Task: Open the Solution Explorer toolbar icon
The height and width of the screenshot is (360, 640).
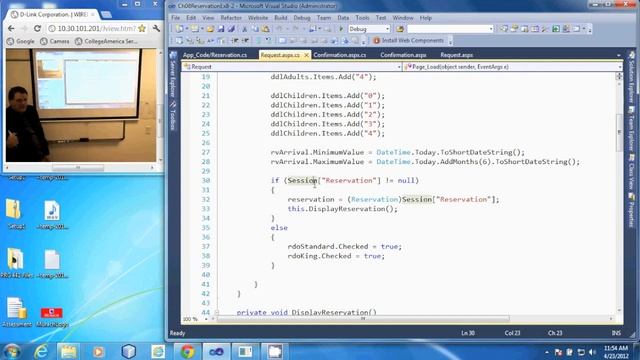Action: [504, 29]
